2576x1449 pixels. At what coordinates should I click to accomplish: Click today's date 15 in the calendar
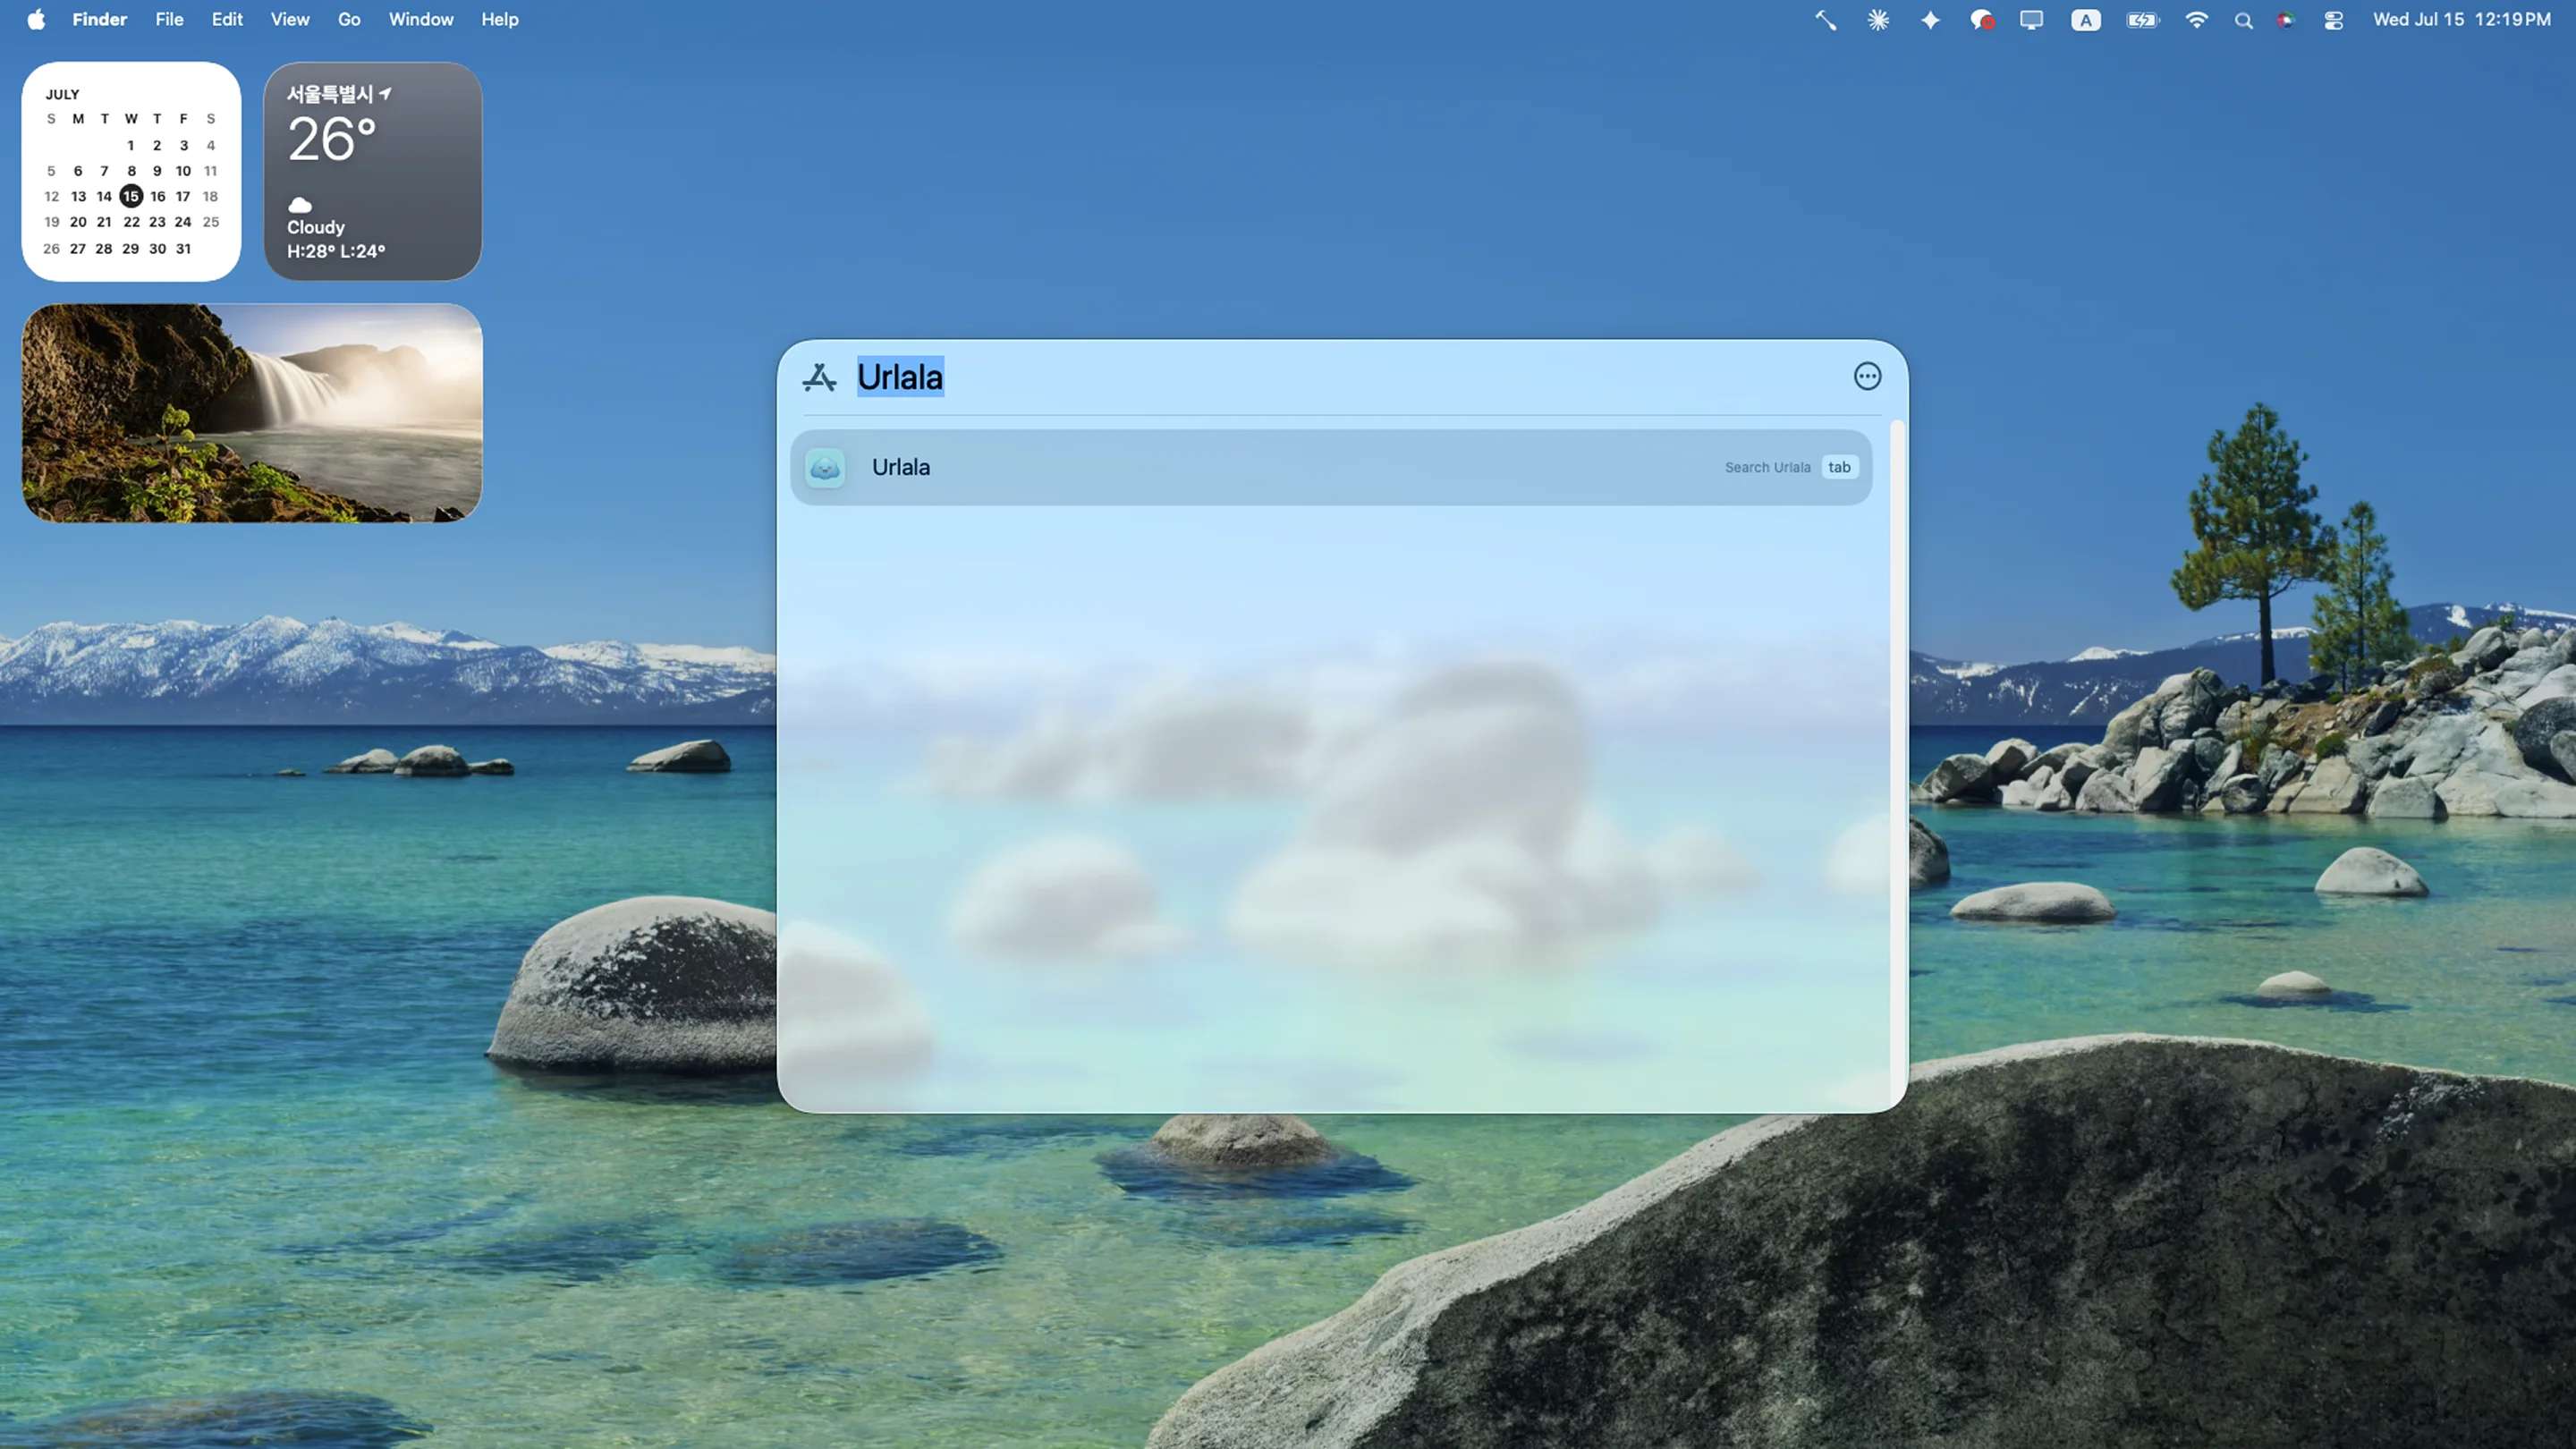click(x=131, y=196)
